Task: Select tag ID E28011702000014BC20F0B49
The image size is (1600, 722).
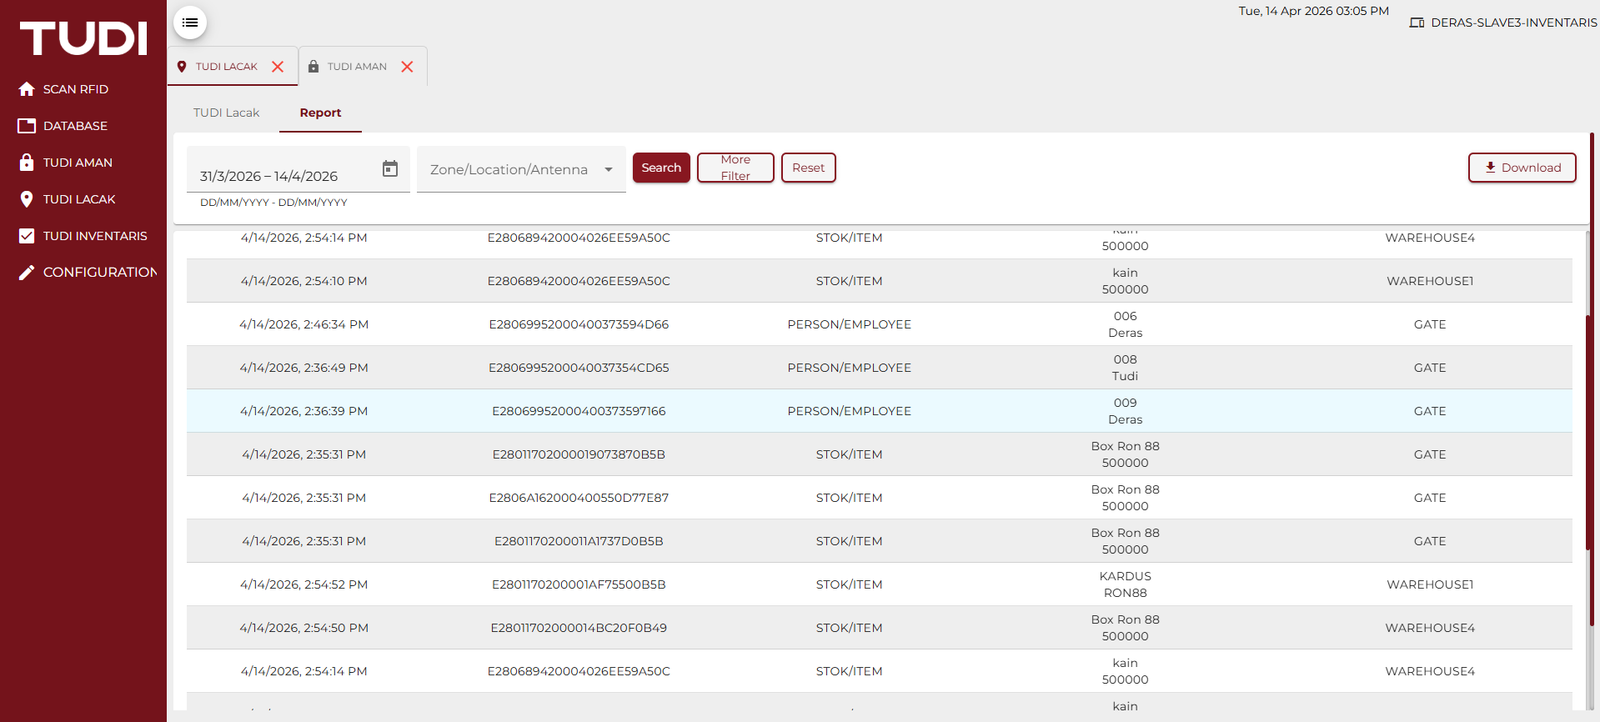Action: click(579, 628)
